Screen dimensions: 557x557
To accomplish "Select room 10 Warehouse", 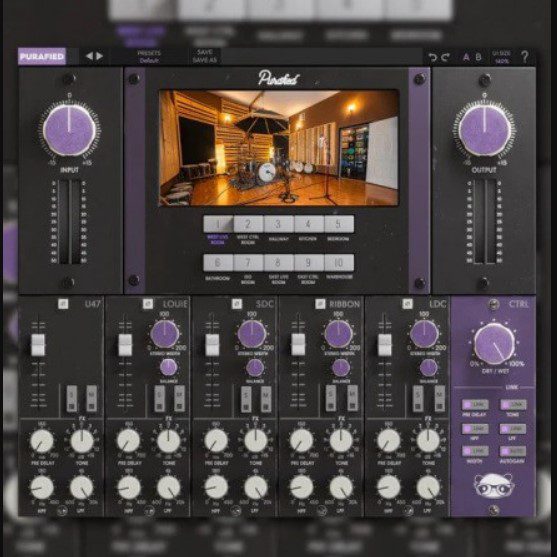I will tap(339, 263).
